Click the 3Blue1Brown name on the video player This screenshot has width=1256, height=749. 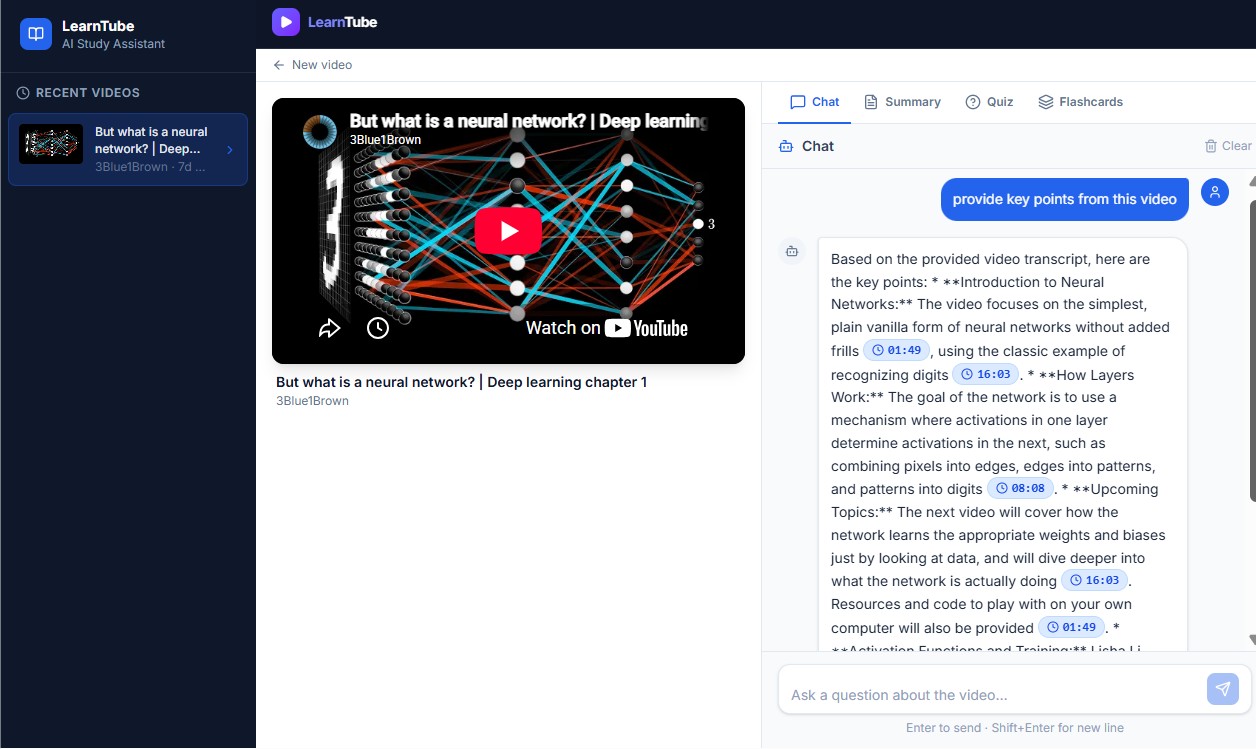point(385,140)
